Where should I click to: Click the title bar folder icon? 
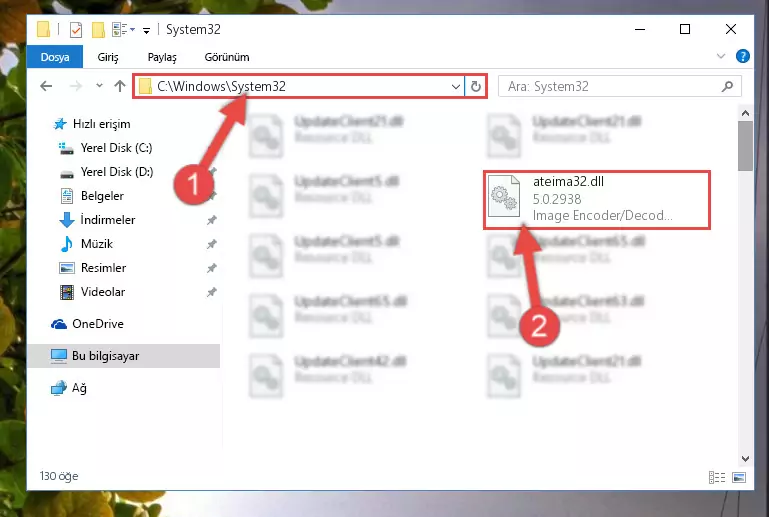point(44,29)
